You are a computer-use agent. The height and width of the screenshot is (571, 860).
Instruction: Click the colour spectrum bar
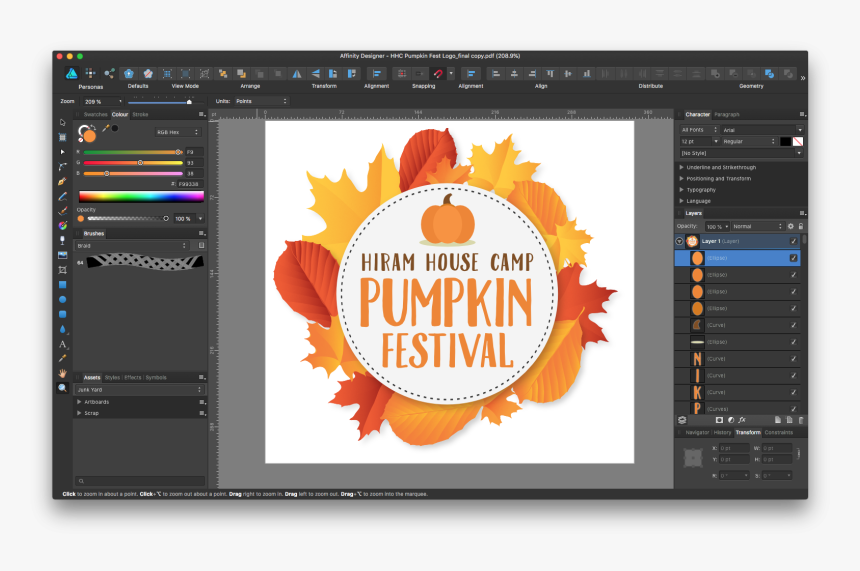142,196
